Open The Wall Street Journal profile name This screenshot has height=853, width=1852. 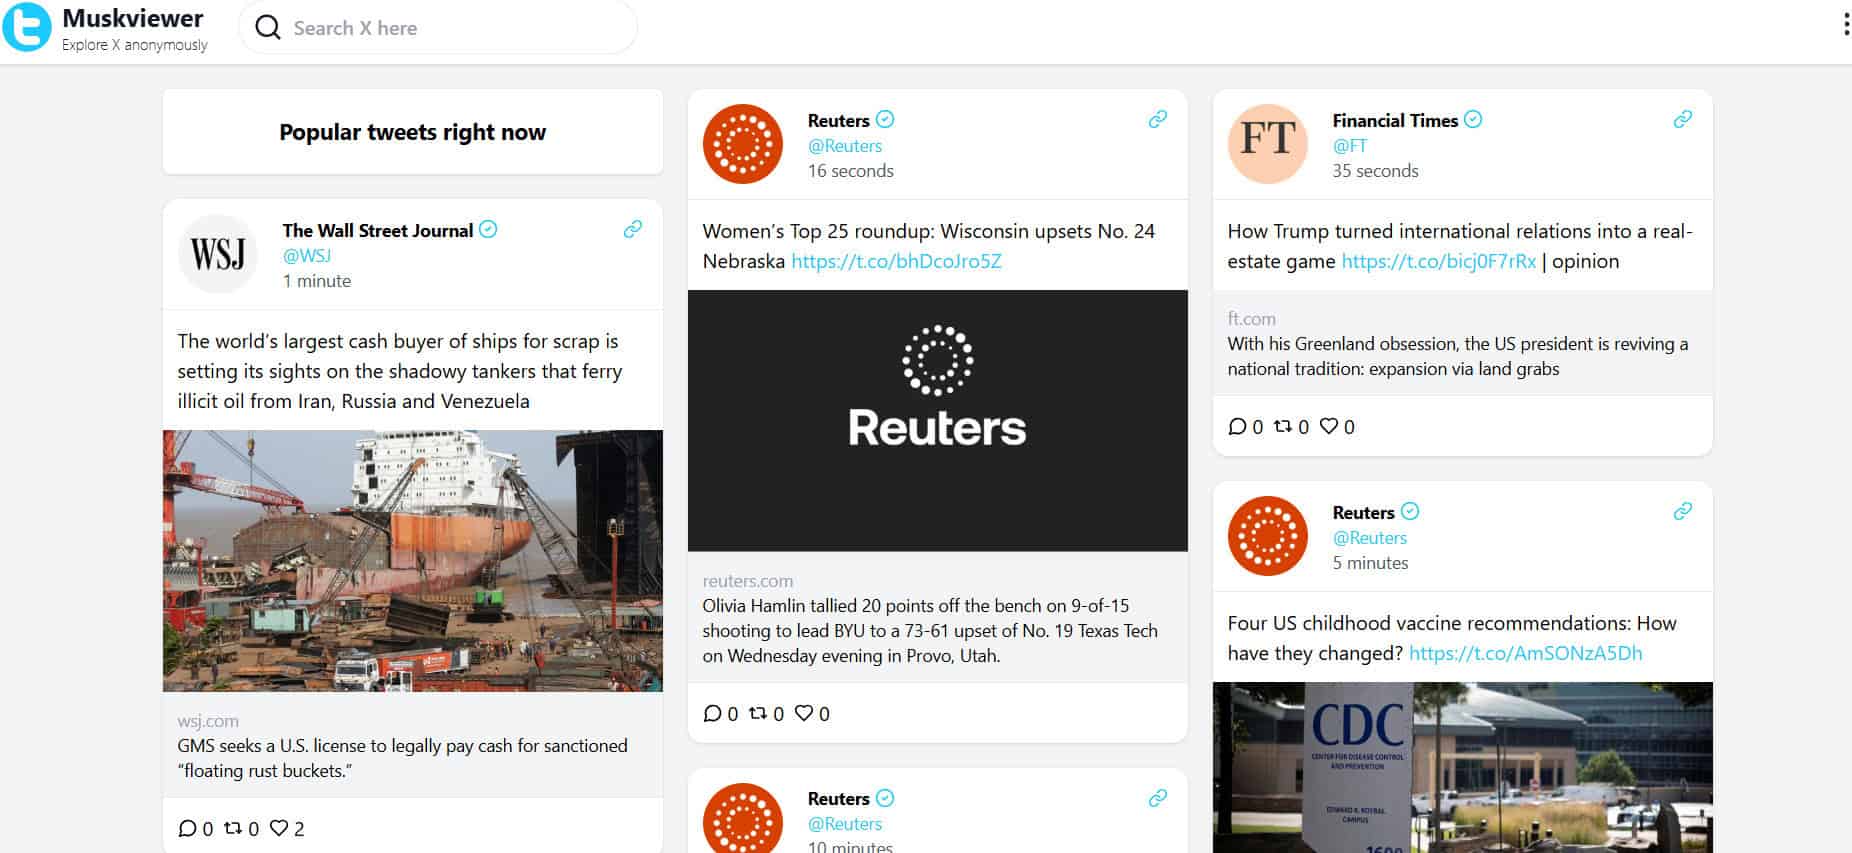coord(378,230)
